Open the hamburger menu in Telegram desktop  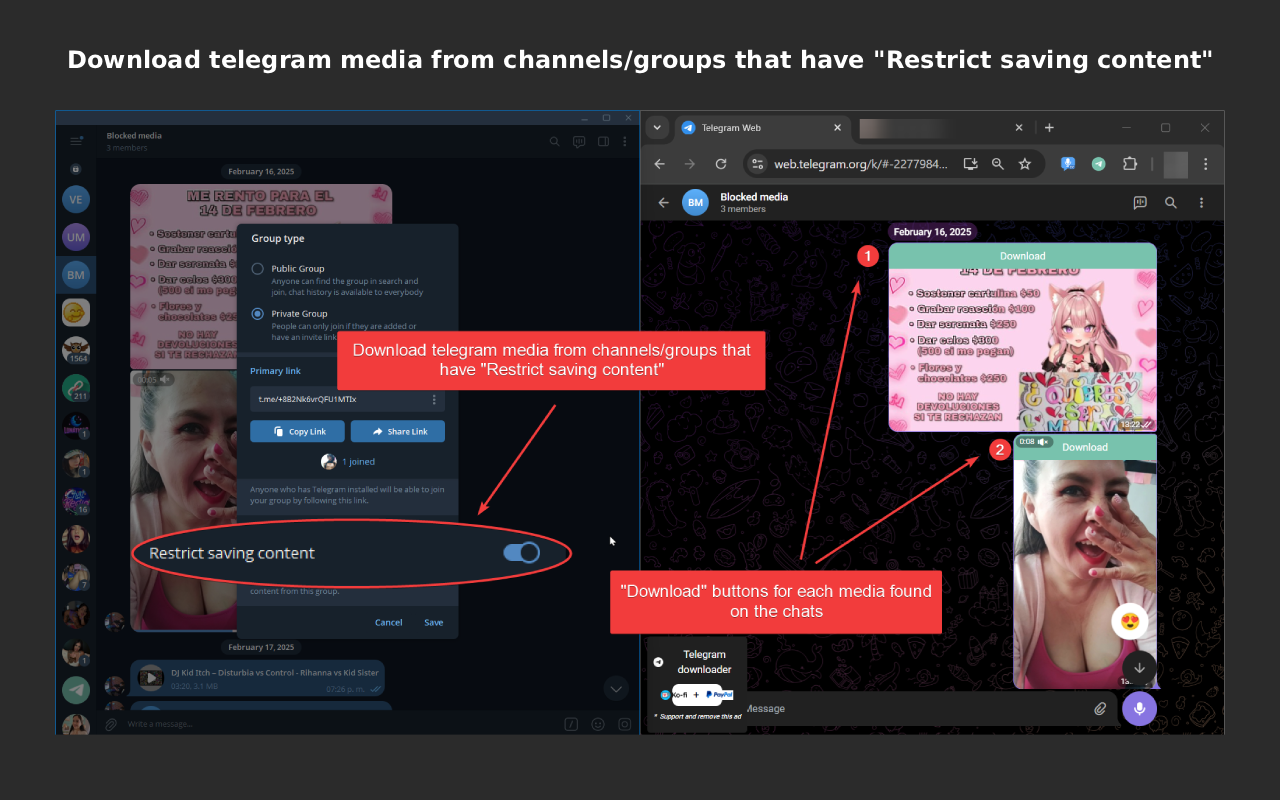[76, 140]
